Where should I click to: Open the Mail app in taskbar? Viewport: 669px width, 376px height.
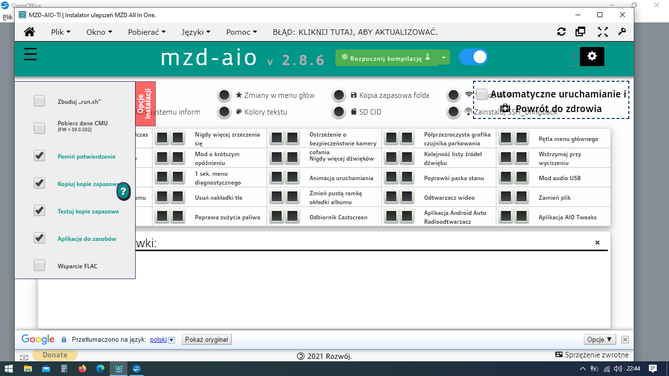46,369
